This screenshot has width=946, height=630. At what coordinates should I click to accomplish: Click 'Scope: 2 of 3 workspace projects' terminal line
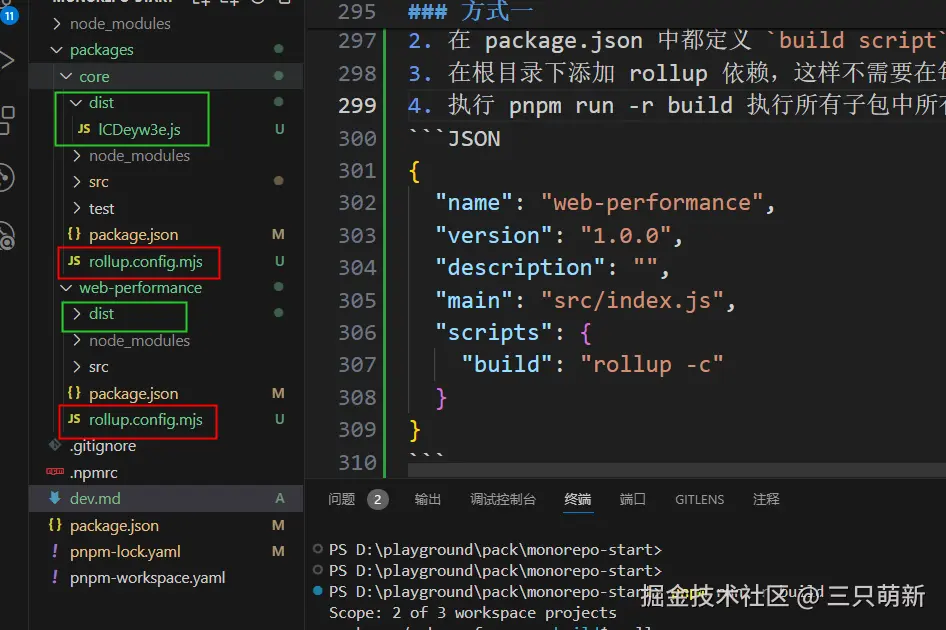(x=472, y=612)
